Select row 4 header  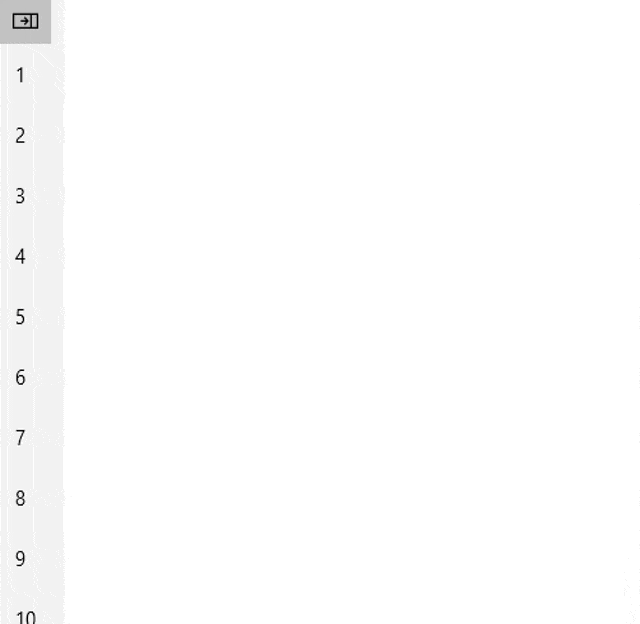tap(32, 256)
